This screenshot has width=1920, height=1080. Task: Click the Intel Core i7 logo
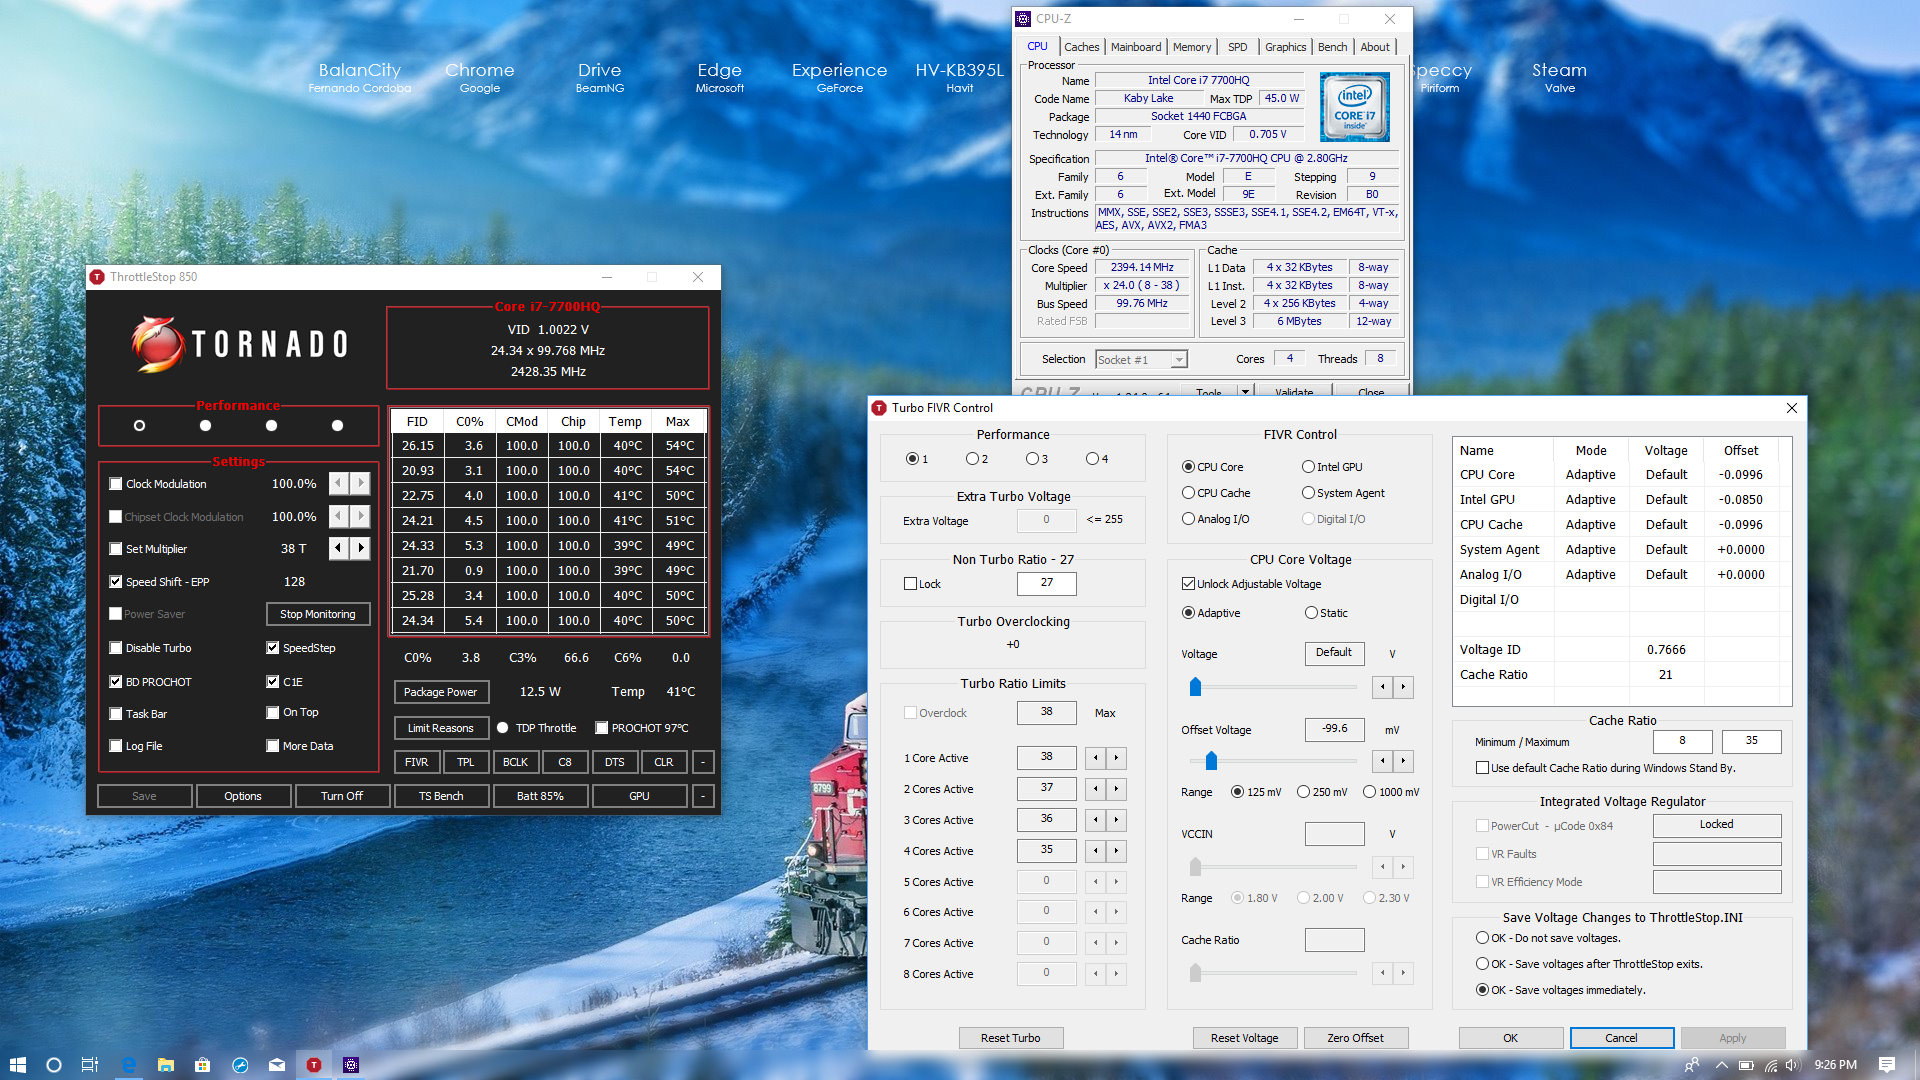pyautogui.click(x=1354, y=106)
